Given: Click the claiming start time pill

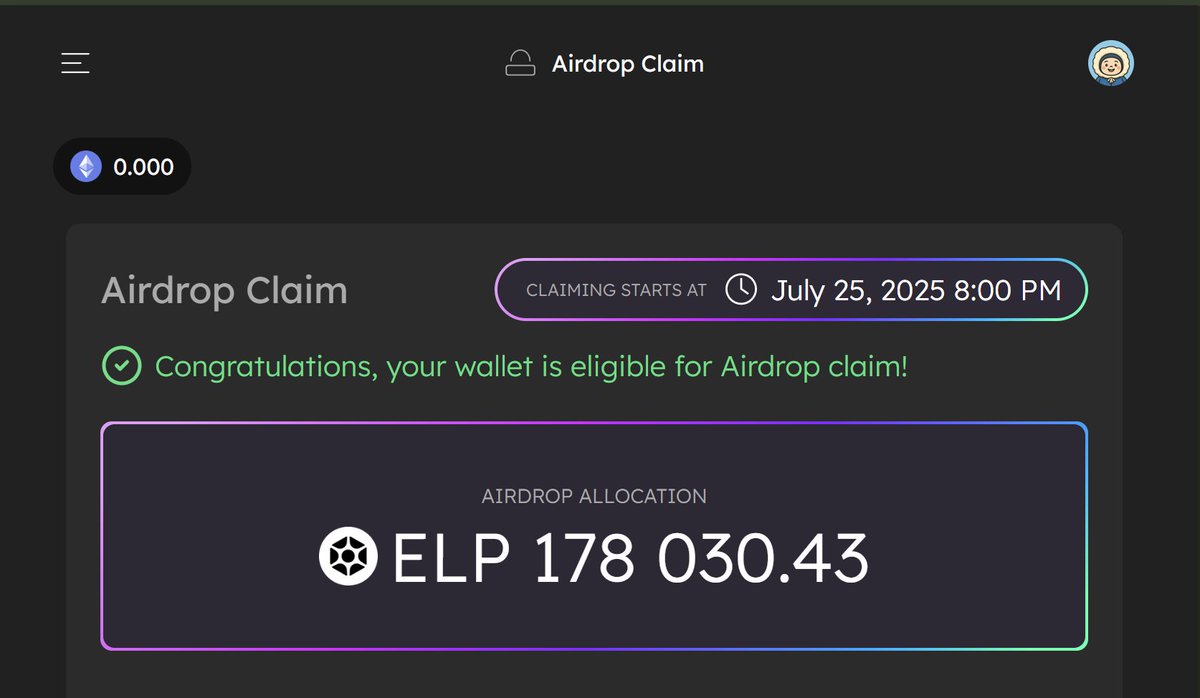Looking at the screenshot, I should pyautogui.click(x=791, y=290).
